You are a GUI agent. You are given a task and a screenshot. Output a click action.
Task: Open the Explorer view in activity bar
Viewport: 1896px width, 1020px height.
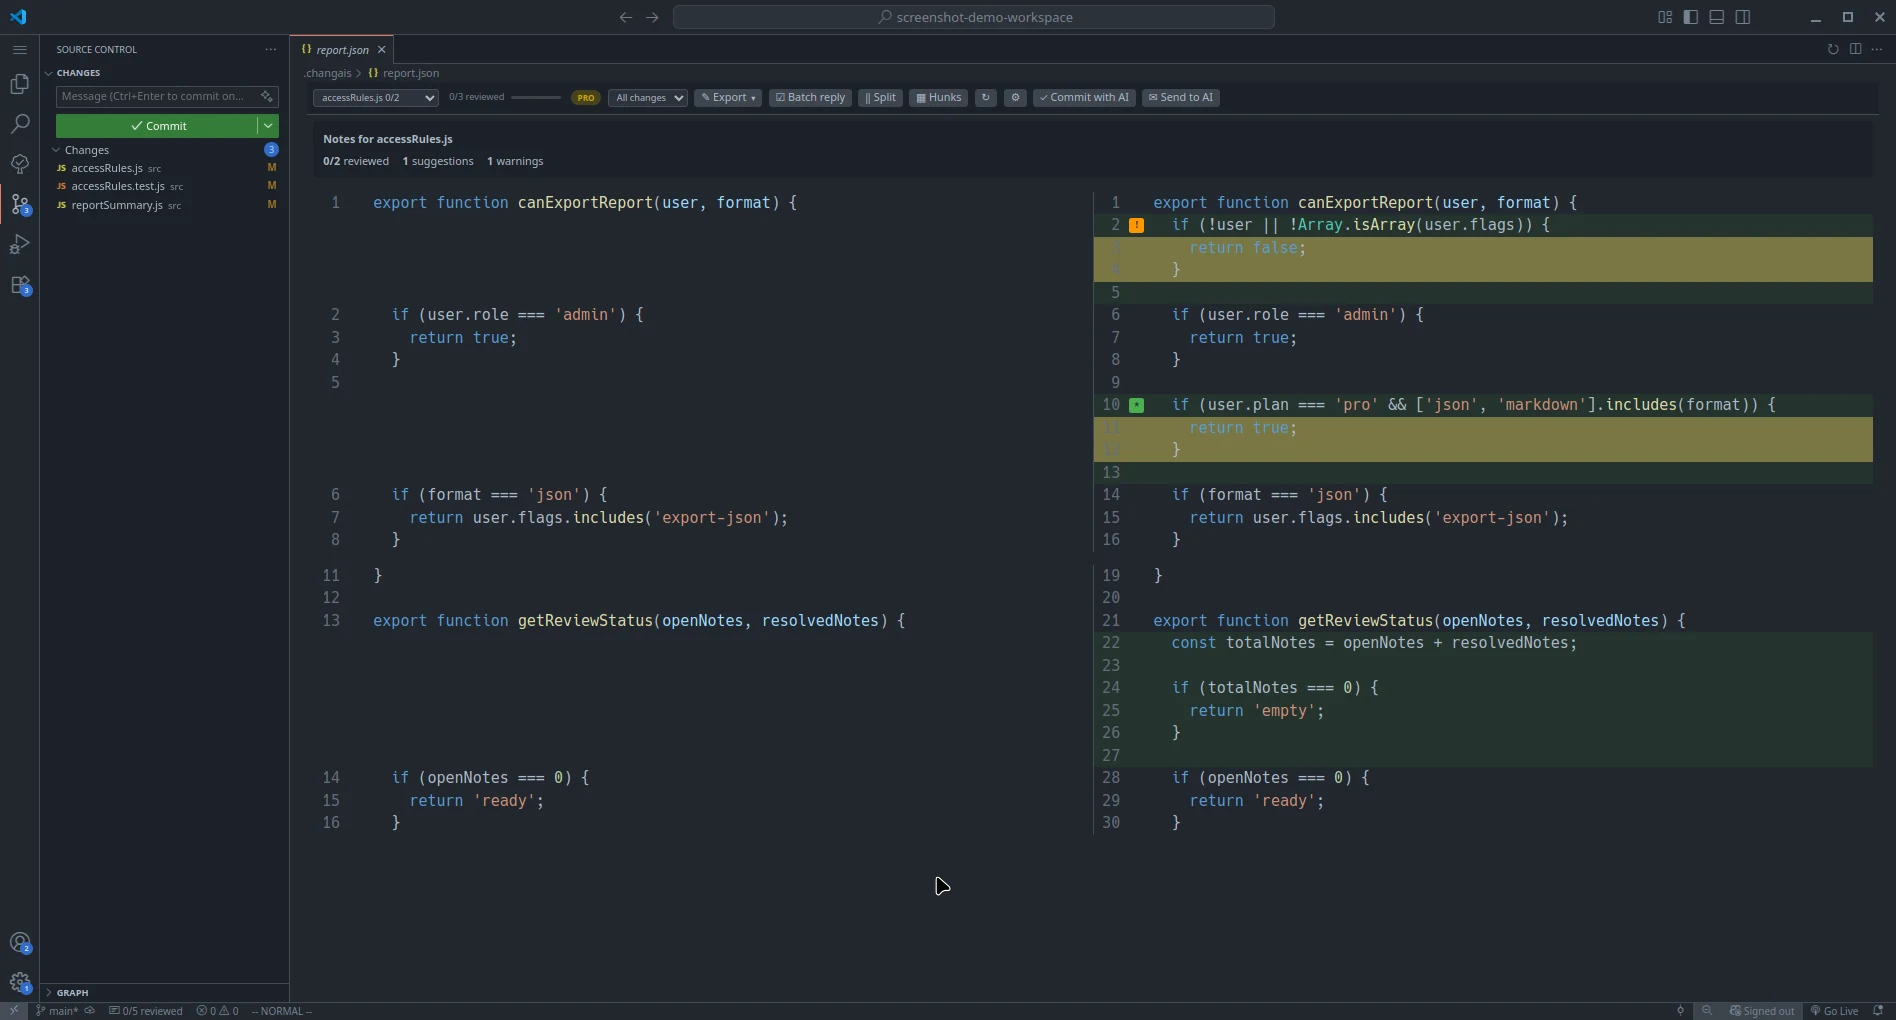pos(19,84)
